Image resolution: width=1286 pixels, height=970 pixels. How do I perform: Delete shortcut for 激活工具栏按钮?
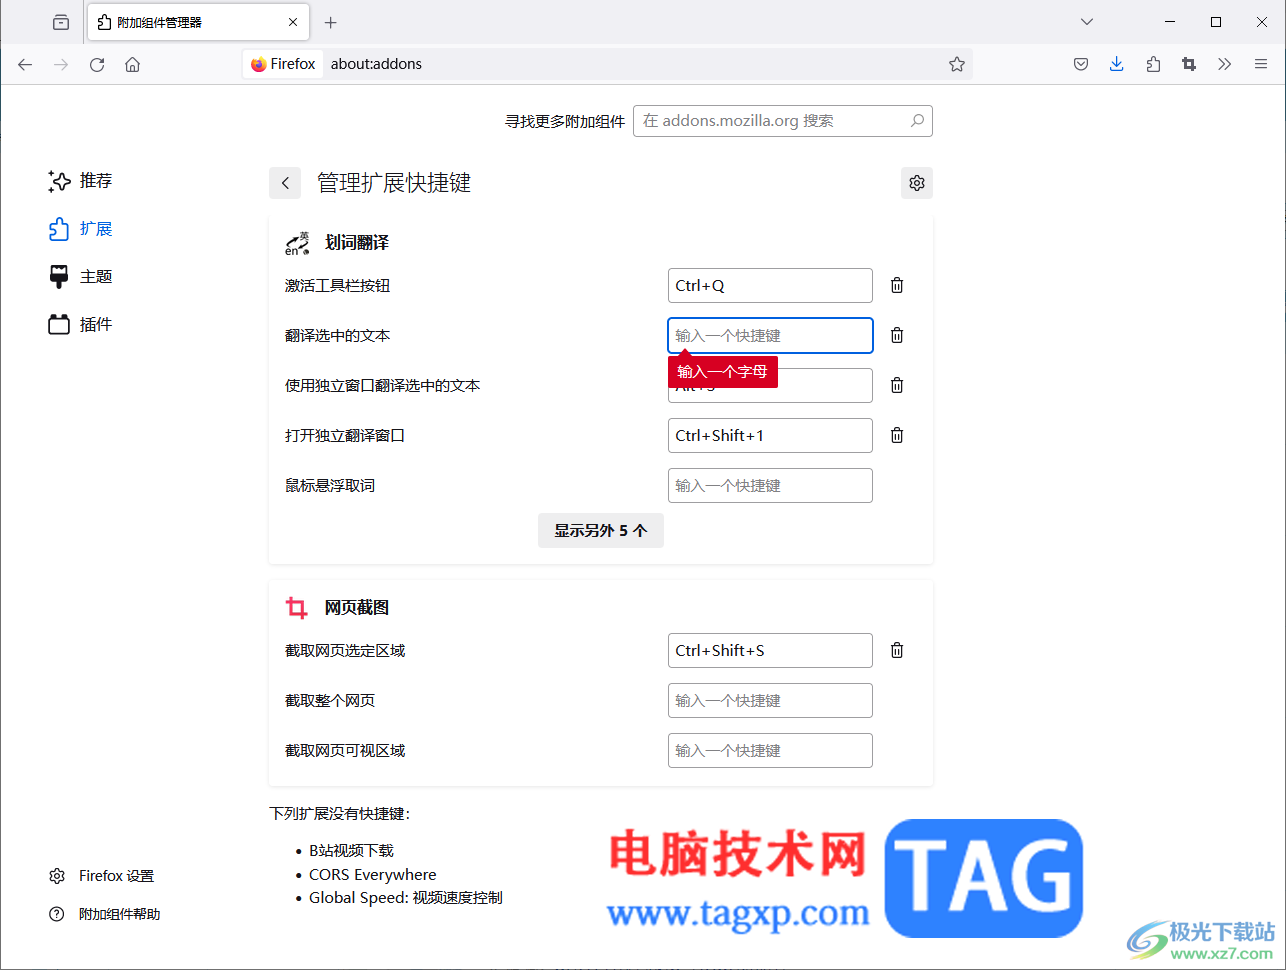point(897,286)
